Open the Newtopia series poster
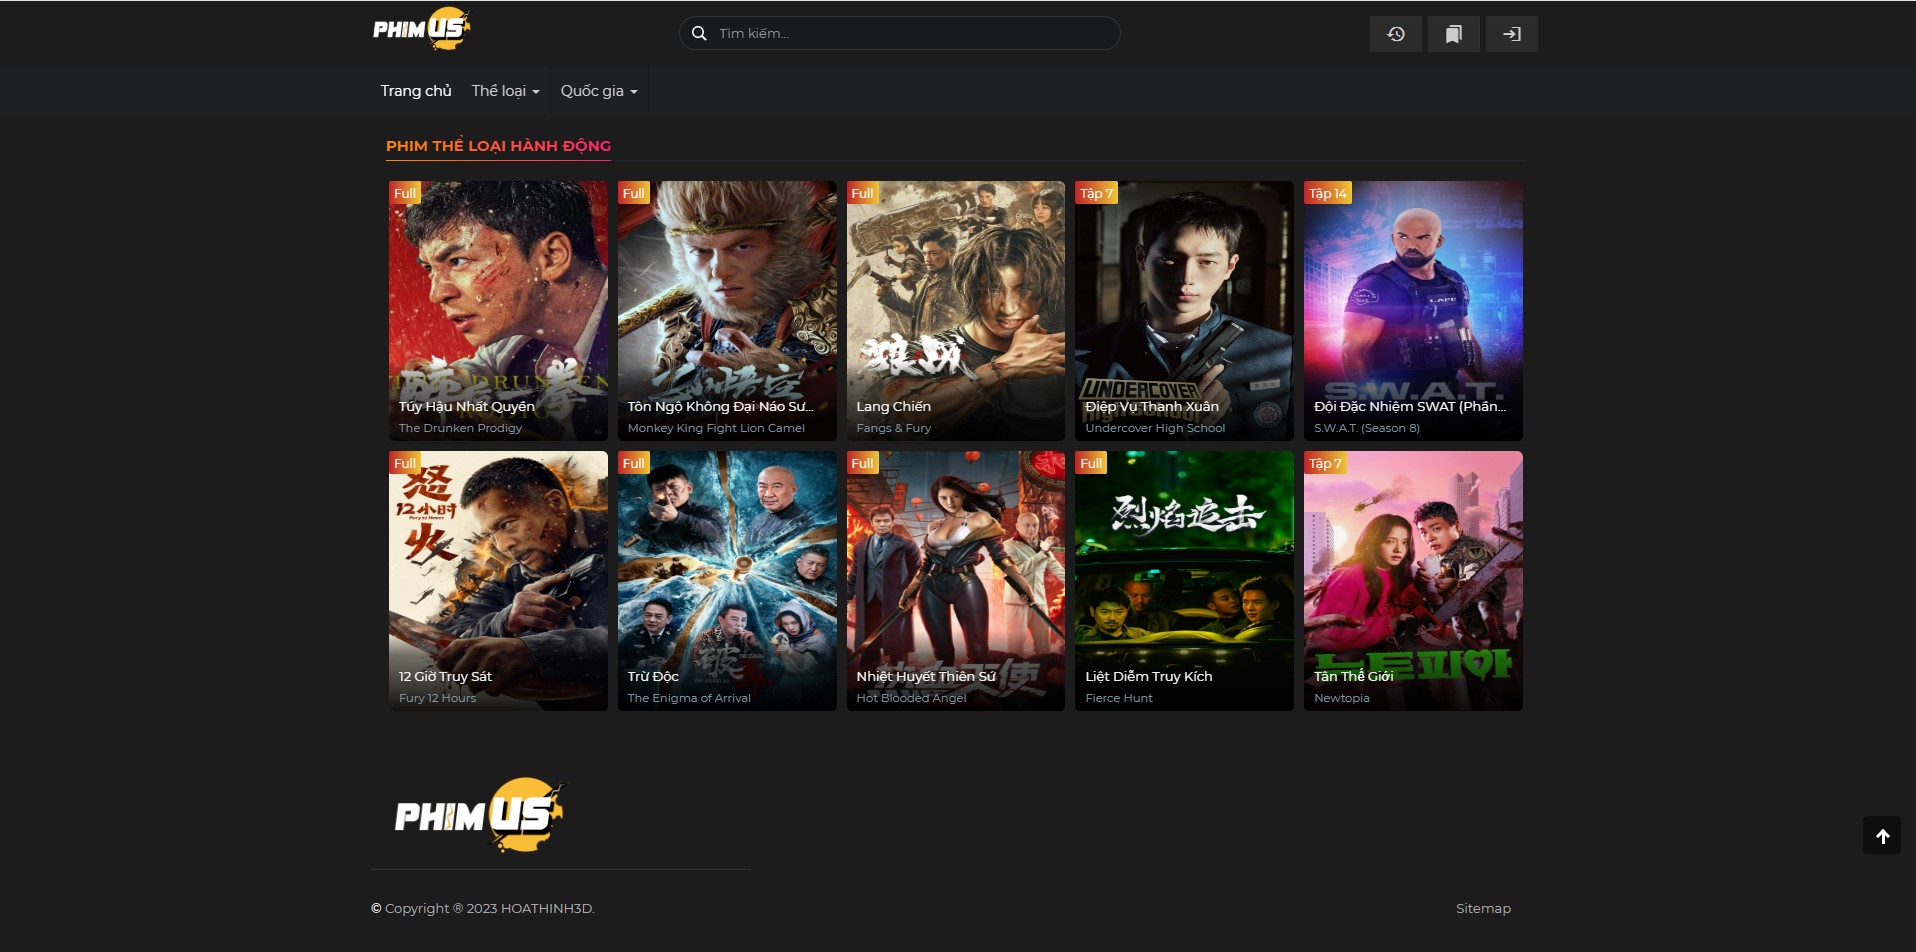The height and width of the screenshot is (952, 1916). click(1412, 580)
